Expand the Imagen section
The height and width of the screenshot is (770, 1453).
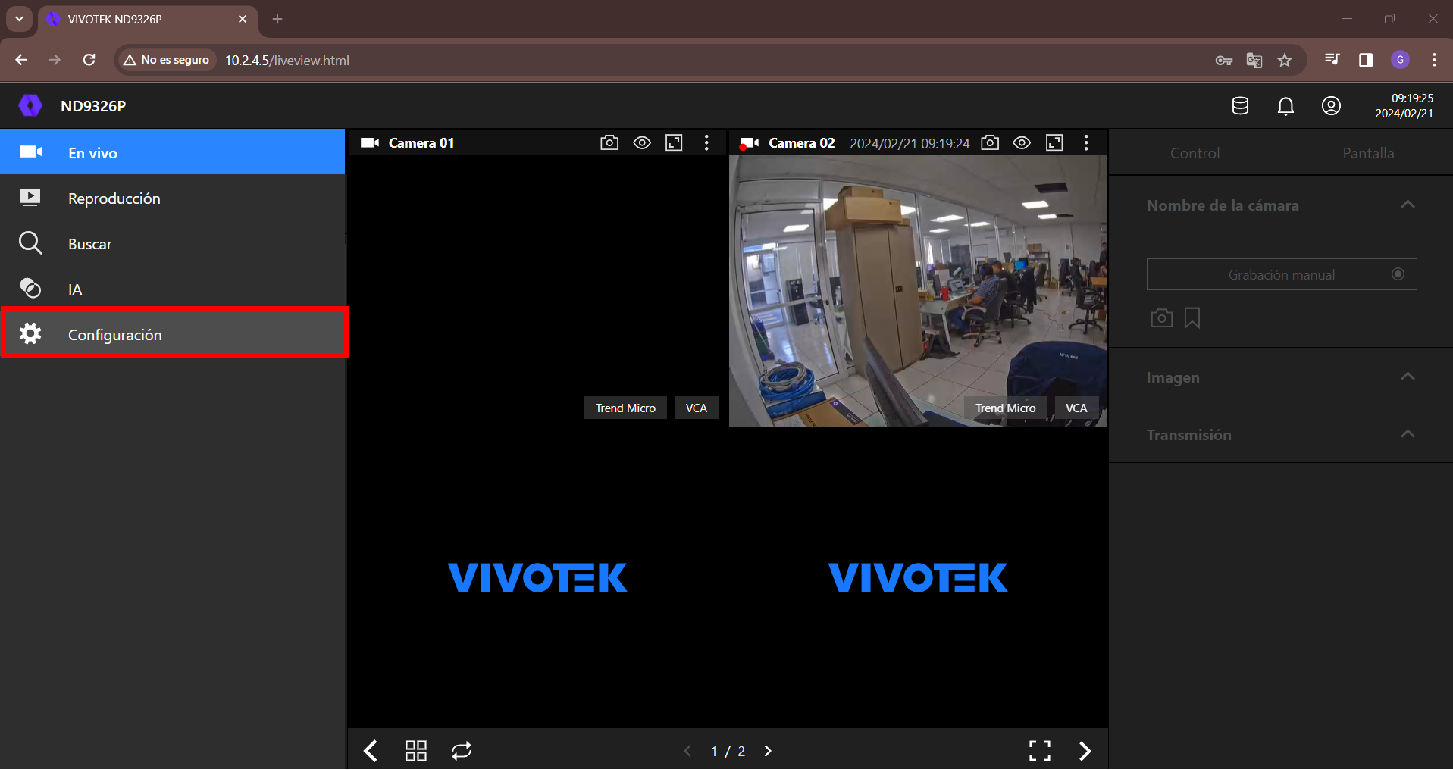pyautogui.click(x=1408, y=377)
